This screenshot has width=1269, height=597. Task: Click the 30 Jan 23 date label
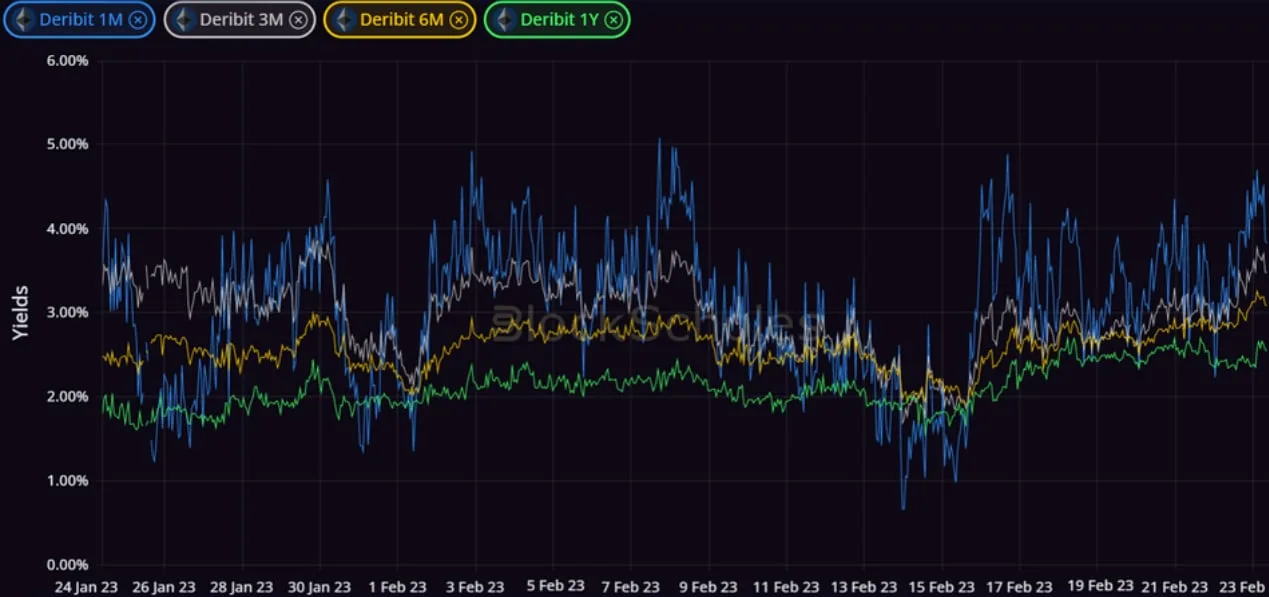click(x=320, y=587)
